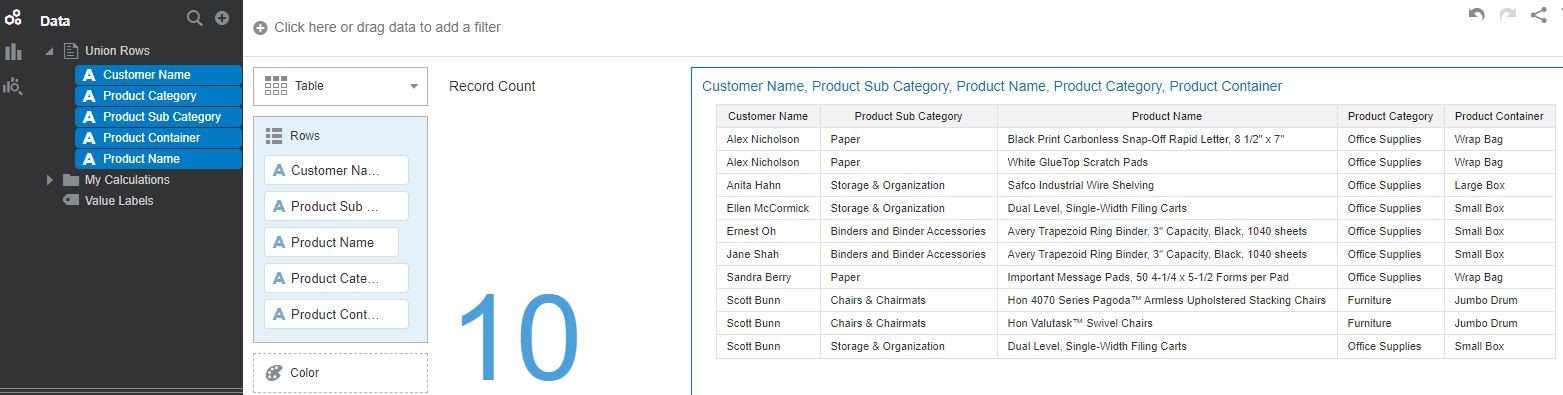Select Product Name in the data tree
Viewport: 1563px width, 395px height.
pyautogui.click(x=158, y=159)
